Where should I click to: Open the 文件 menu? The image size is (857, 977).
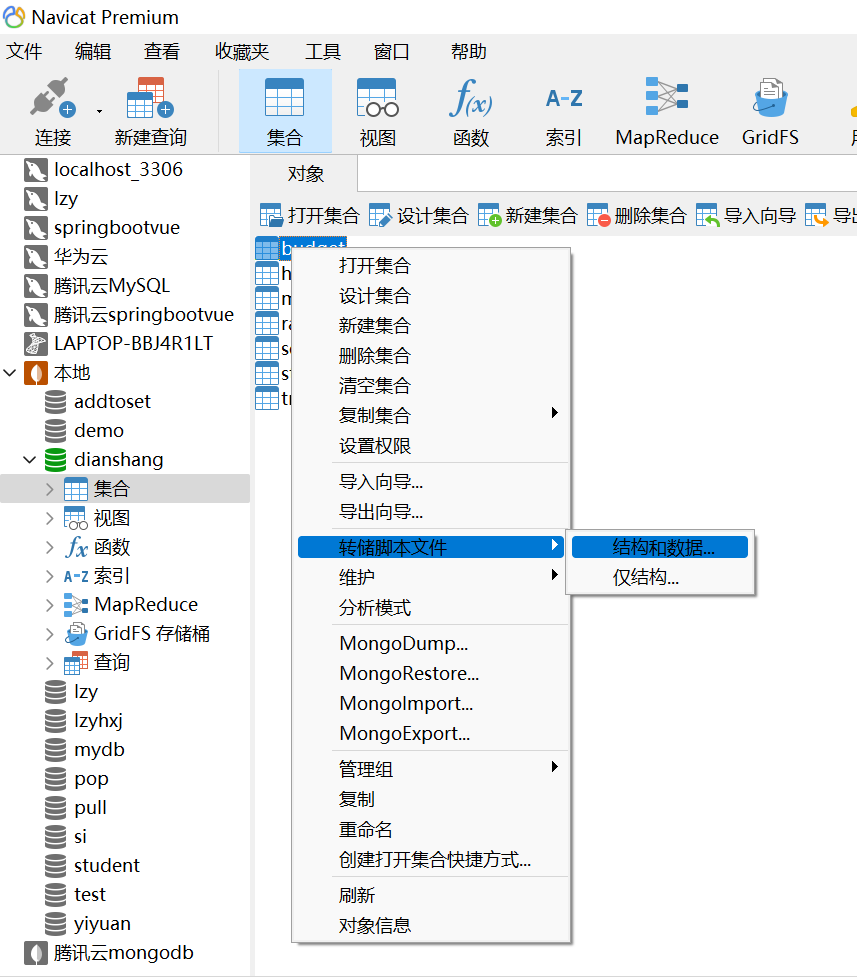[24, 51]
